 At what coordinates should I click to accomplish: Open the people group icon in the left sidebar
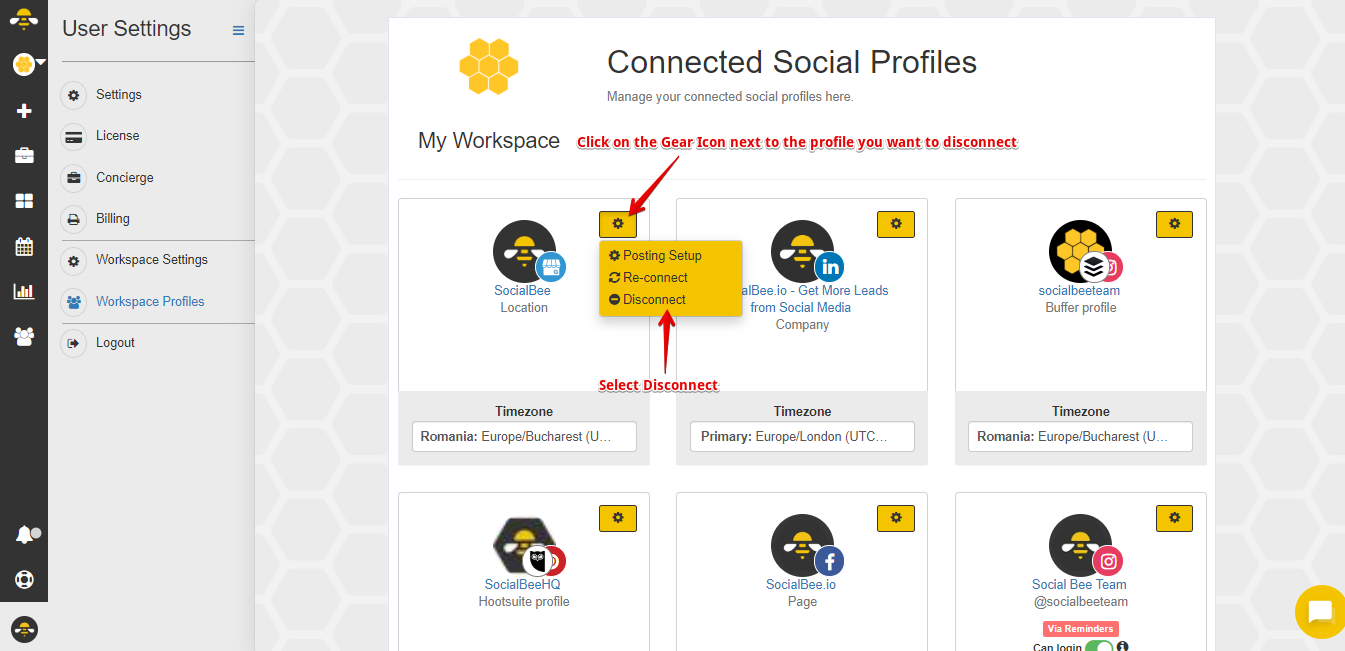pos(24,337)
